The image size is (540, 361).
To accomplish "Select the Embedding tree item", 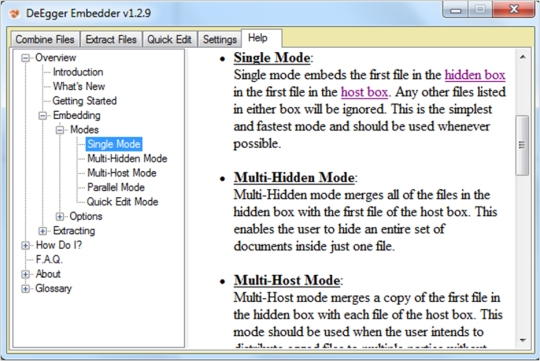I will point(76,115).
